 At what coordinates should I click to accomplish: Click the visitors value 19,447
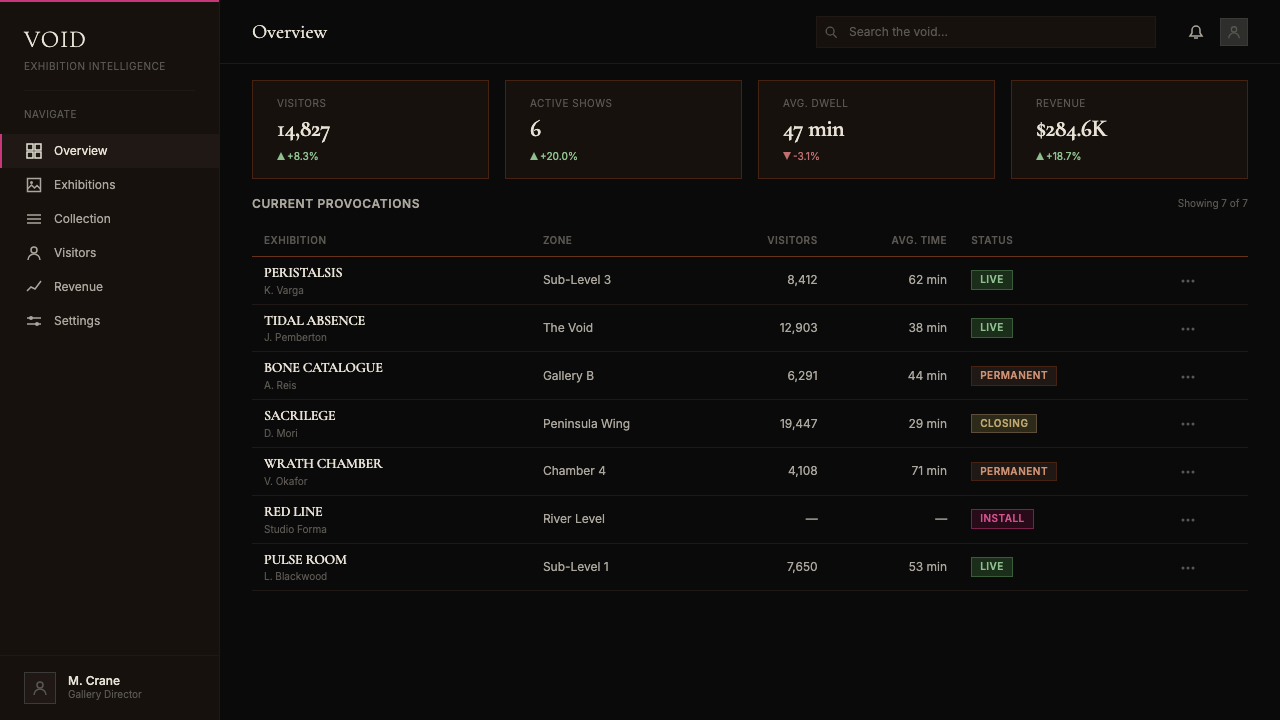pos(799,424)
